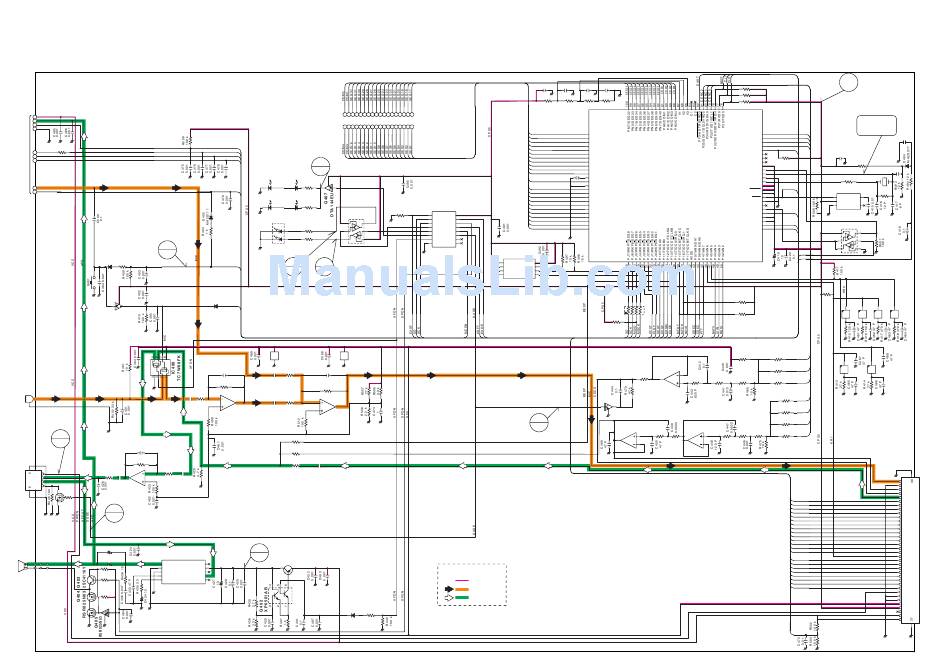Image resolution: width=950 pixels, height=660 pixels.
Task: Click the ManualsLib.com watermark
Action: click(x=480, y=277)
